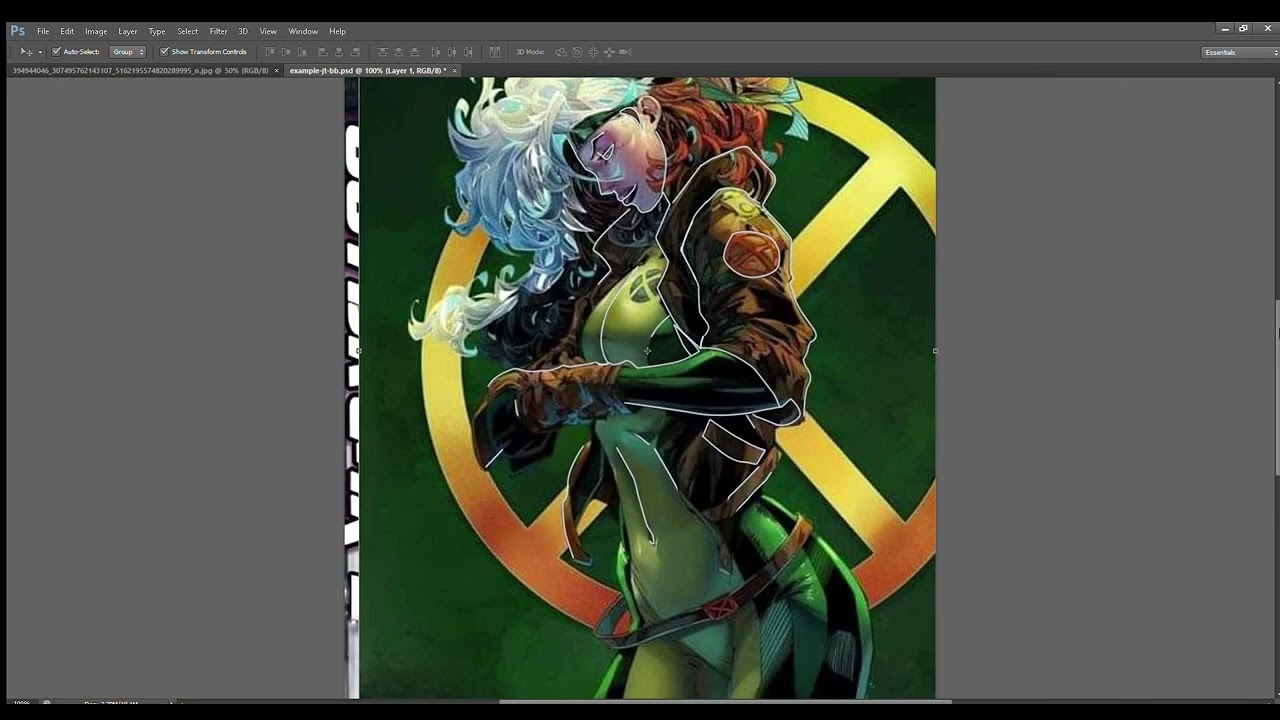The width and height of the screenshot is (1280, 720).
Task: Click Distribute Horizontal Centers icon
Action: tap(452, 51)
